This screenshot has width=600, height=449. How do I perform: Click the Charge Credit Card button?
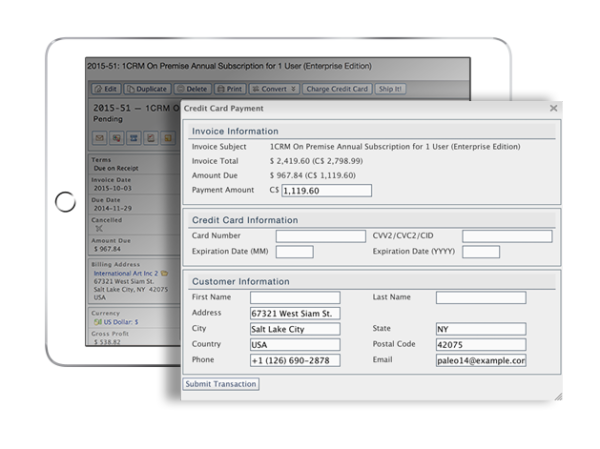click(336, 89)
